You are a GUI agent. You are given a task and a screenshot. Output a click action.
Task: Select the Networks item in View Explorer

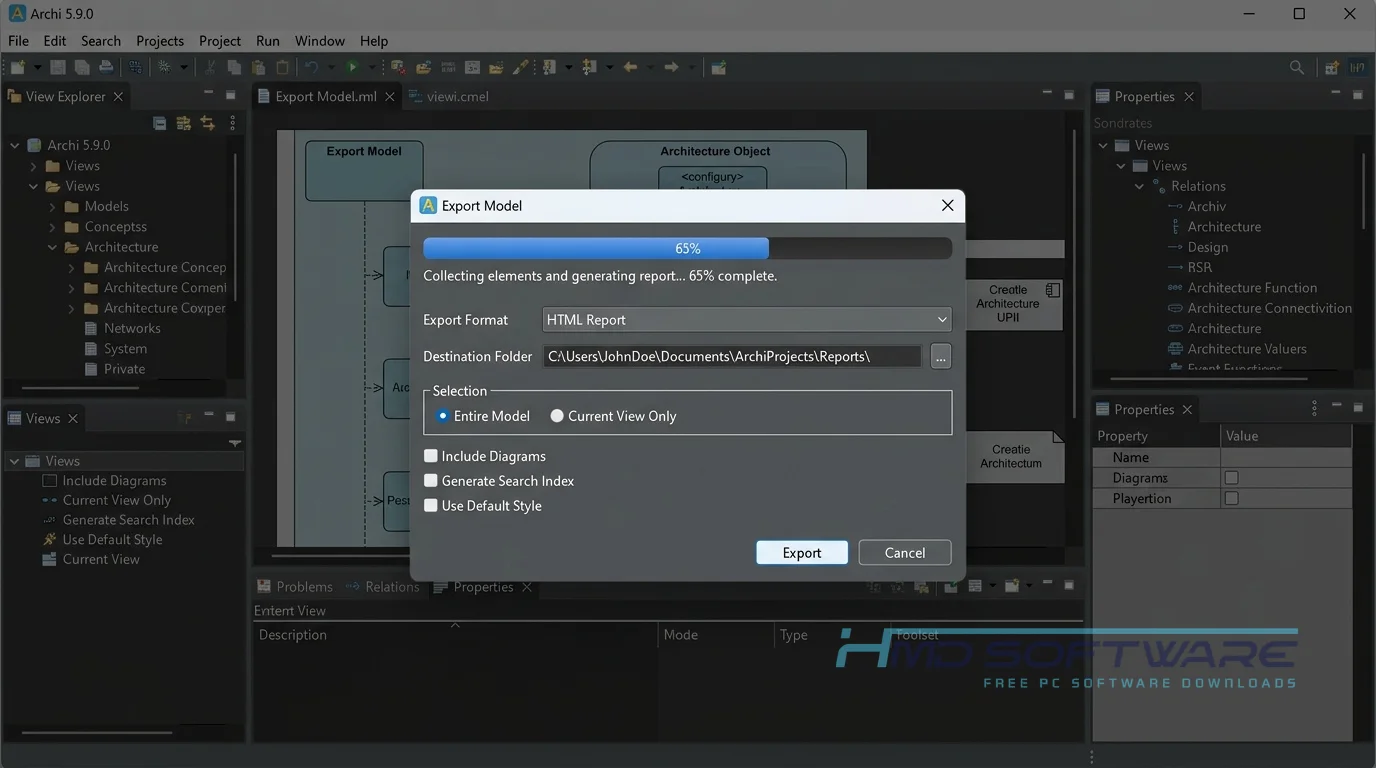(x=132, y=328)
